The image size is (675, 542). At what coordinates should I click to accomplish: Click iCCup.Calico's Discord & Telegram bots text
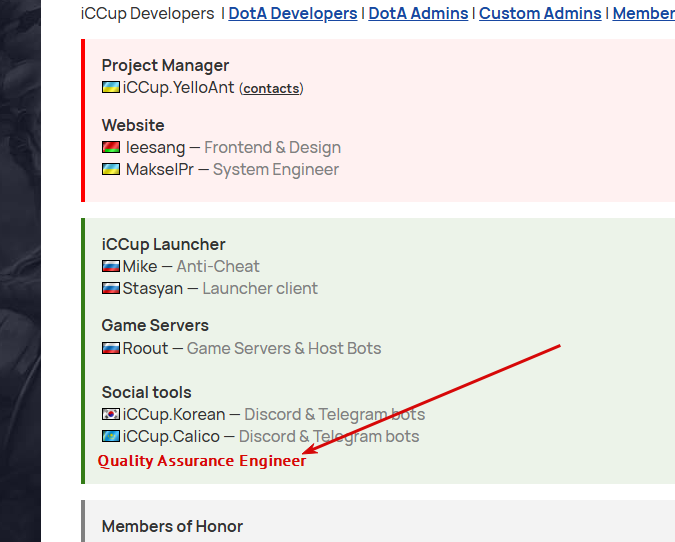click(x=329, y=437)
